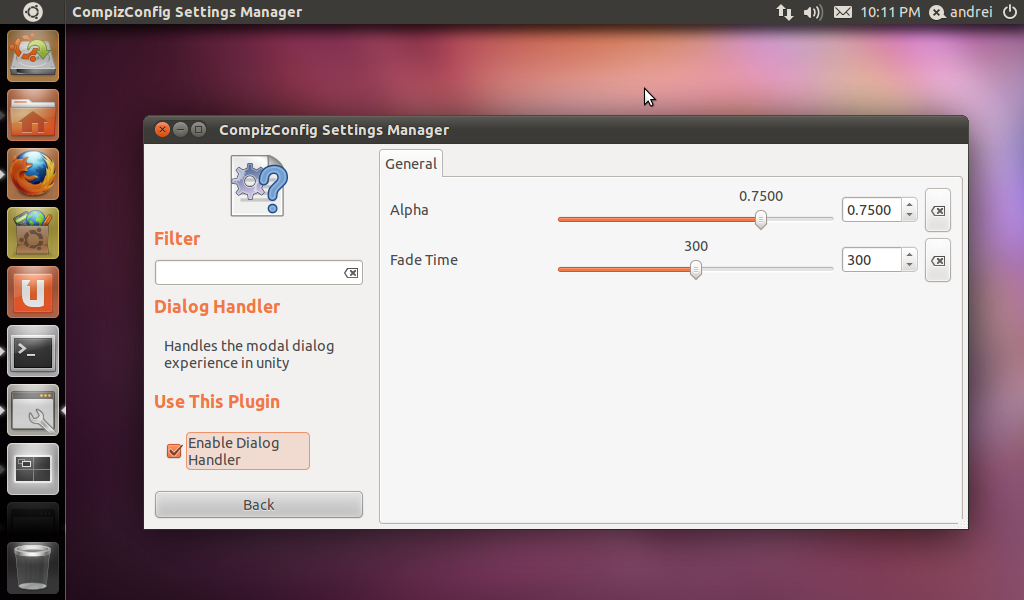Decrease Fade Time with down arrow
Image resolution: width=1024 pixels, height=600 pixels.
[909, 265]
